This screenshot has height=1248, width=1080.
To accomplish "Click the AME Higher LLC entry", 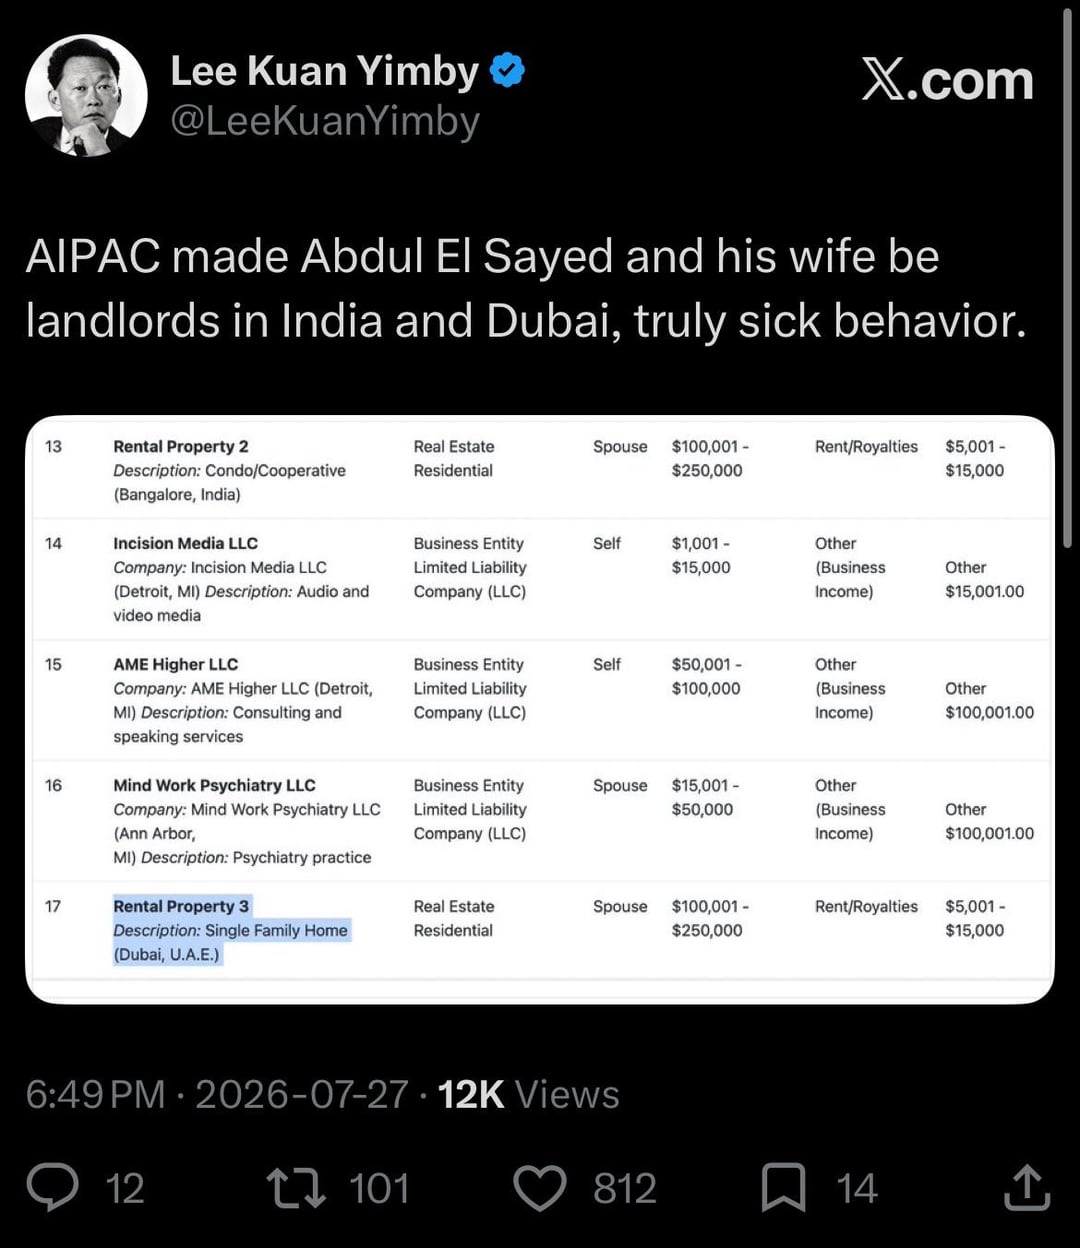I will tap(175, 664).
